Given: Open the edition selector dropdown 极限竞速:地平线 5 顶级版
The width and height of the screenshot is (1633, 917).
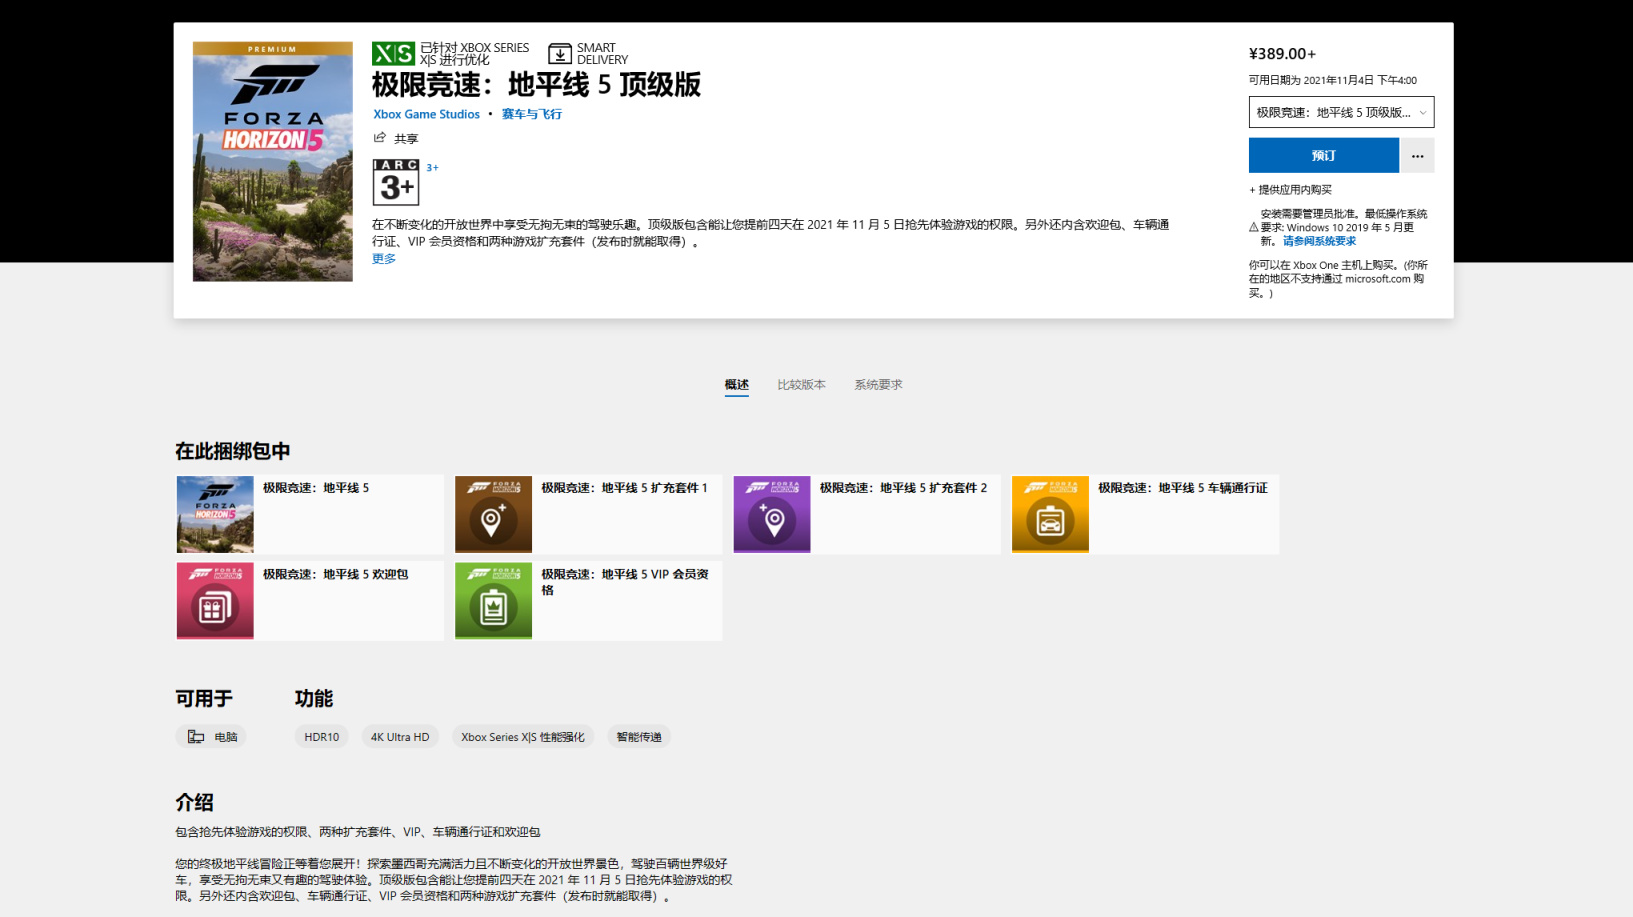Looking at the screenshot, I should (x=1341, y=112).
